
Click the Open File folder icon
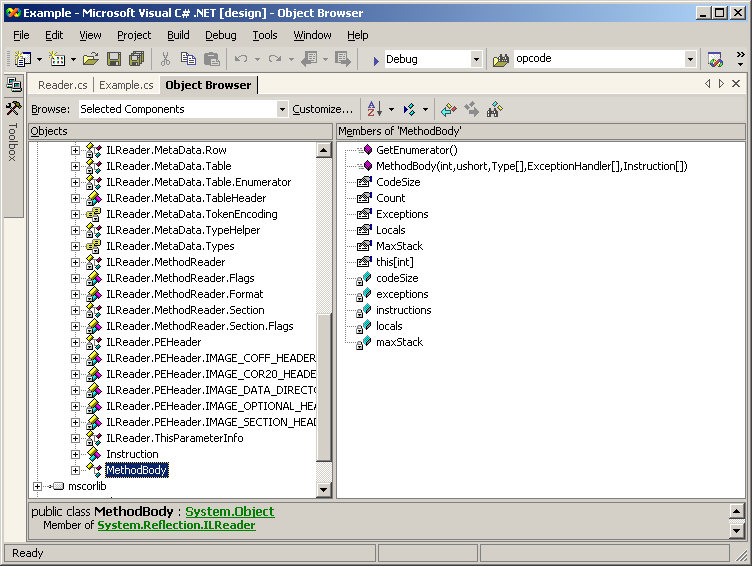click(x=90, y=59)
